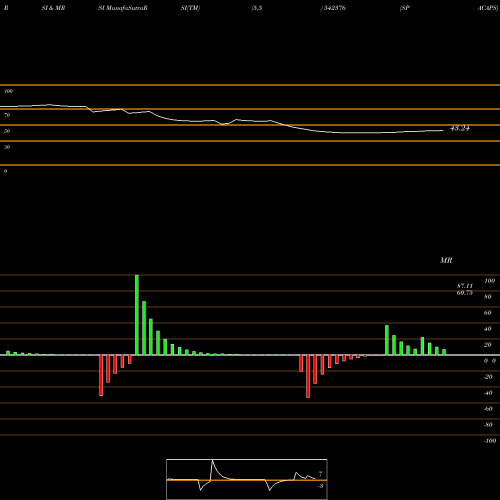
Task: Click the value 7 in mini chart
Action: point(321,473)
